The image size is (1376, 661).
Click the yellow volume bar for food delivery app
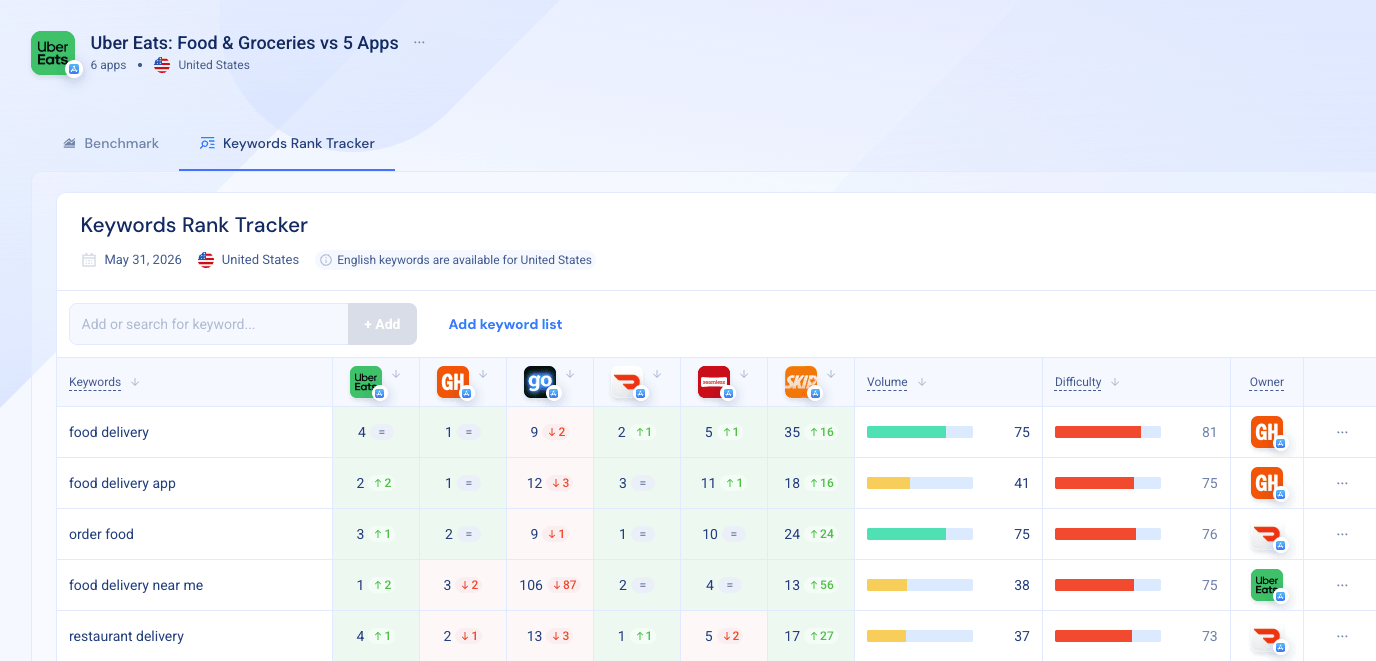tap(920, 483)
